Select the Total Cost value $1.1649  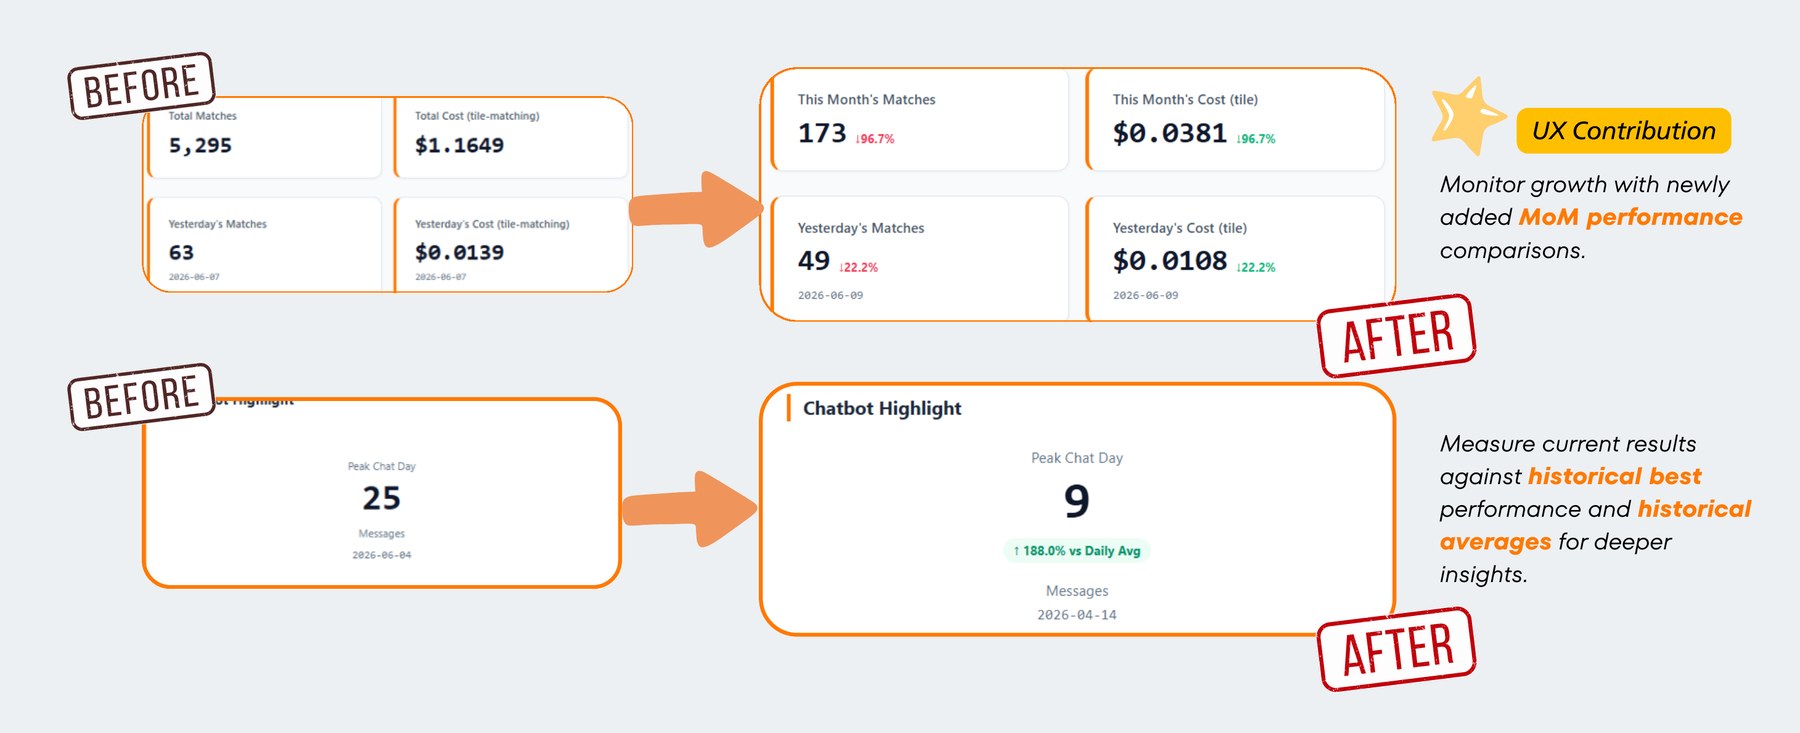(459, 146)
